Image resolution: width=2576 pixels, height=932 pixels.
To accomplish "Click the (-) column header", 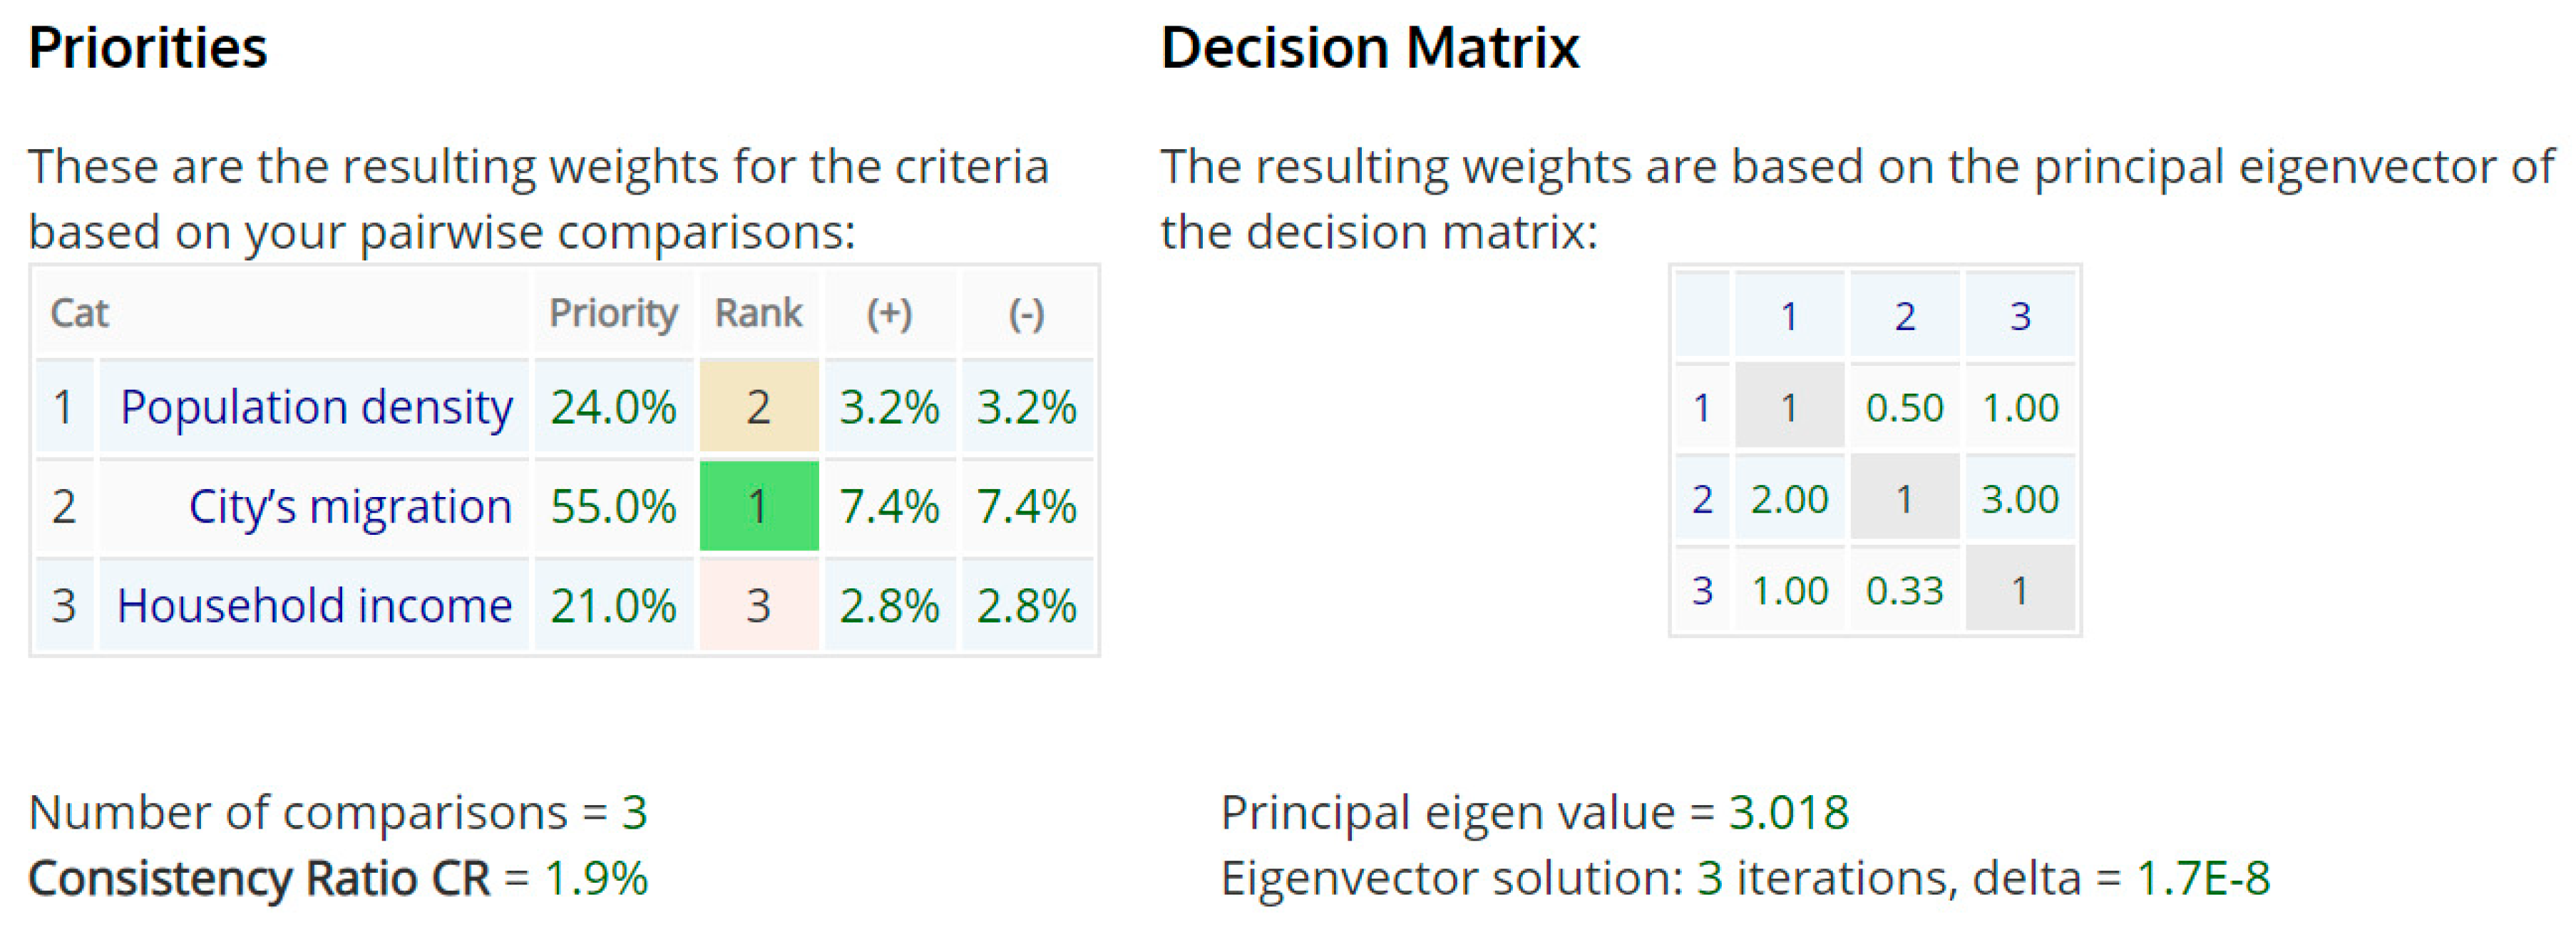I will pyautogui.click(x=1026, y=313).
